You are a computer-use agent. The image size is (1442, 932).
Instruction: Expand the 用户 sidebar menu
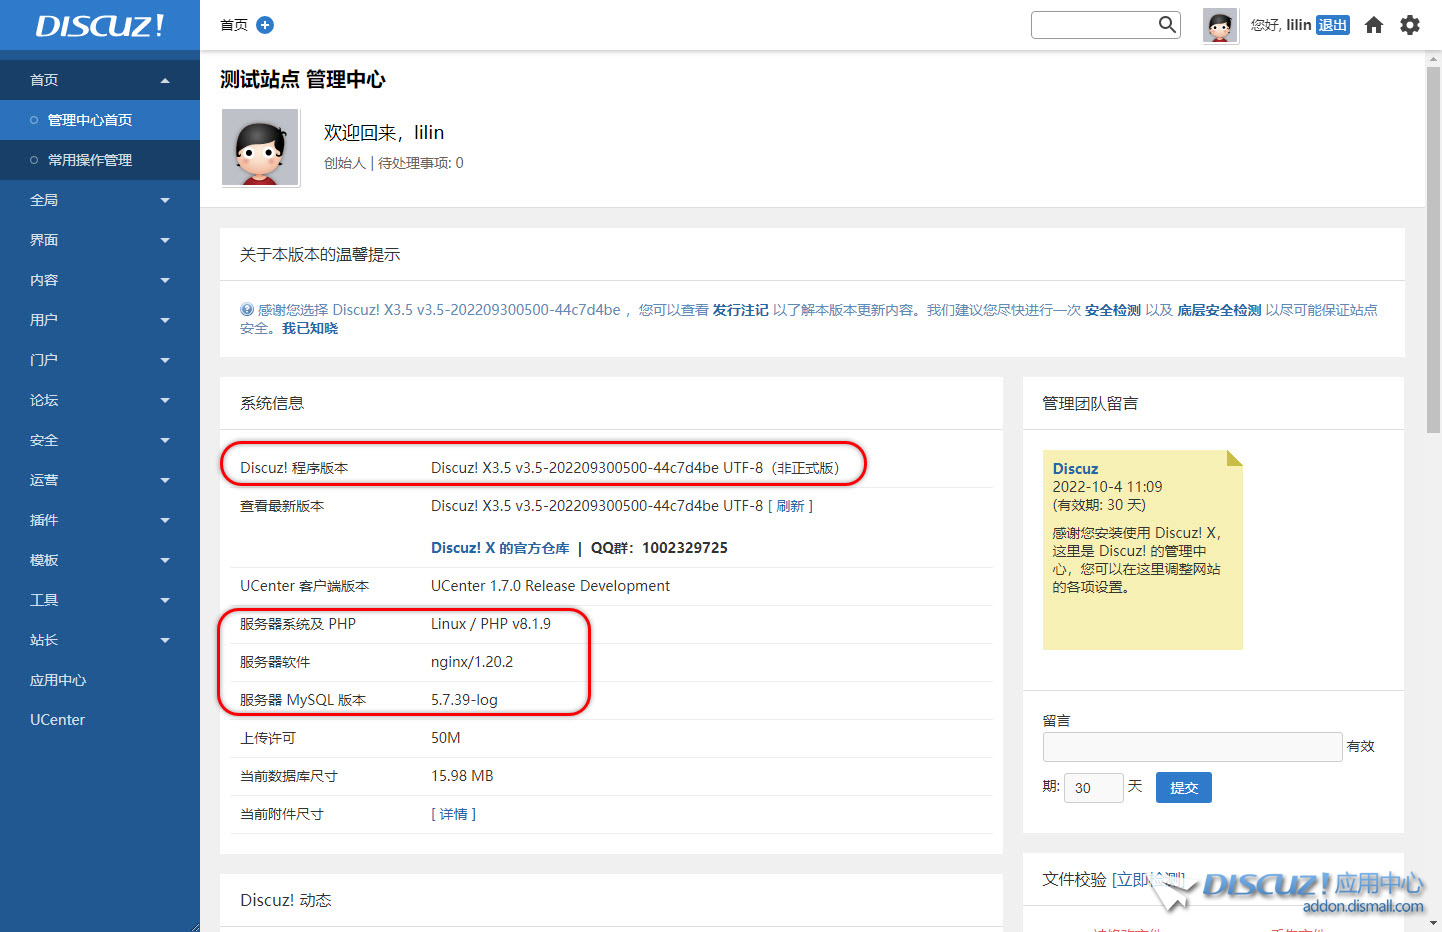click(100, 320)
